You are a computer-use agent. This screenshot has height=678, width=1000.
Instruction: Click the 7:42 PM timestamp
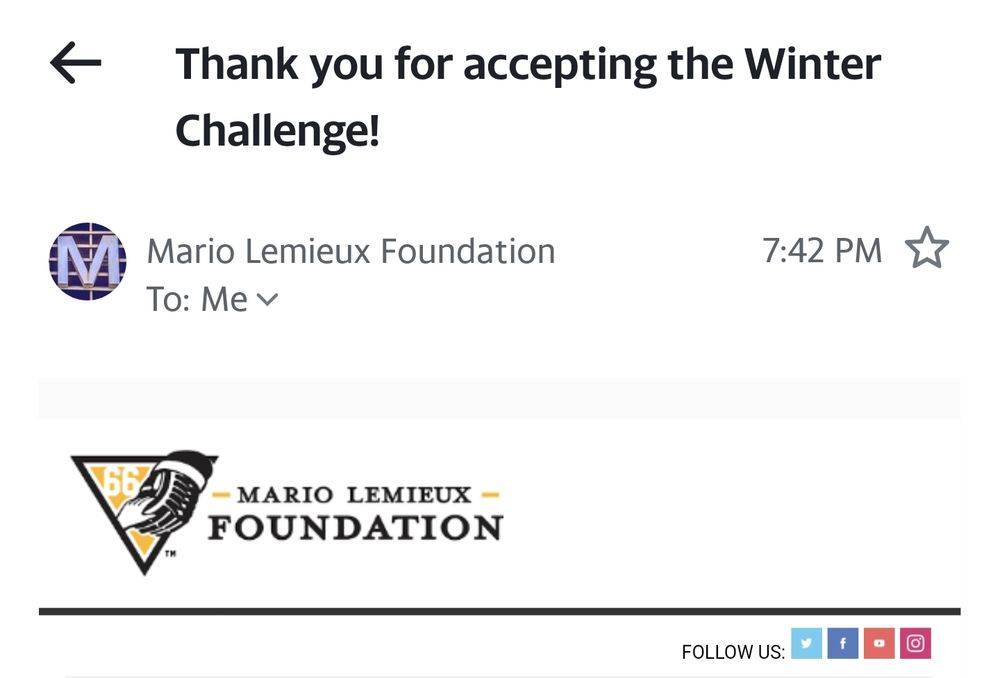(x=821, y=250)
